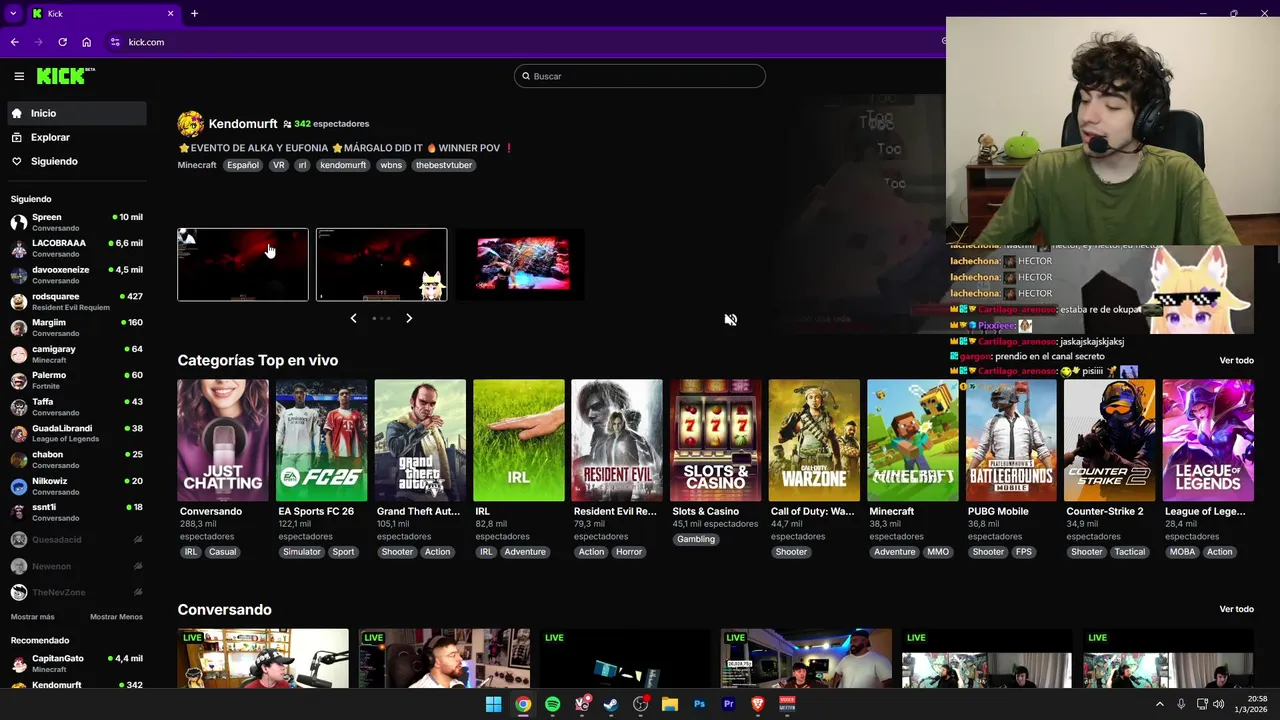Image resolution: width=1280 pixels, height=720 pixels.
Task: Show previous featured stream with left arrow
Action: point(353,318)
